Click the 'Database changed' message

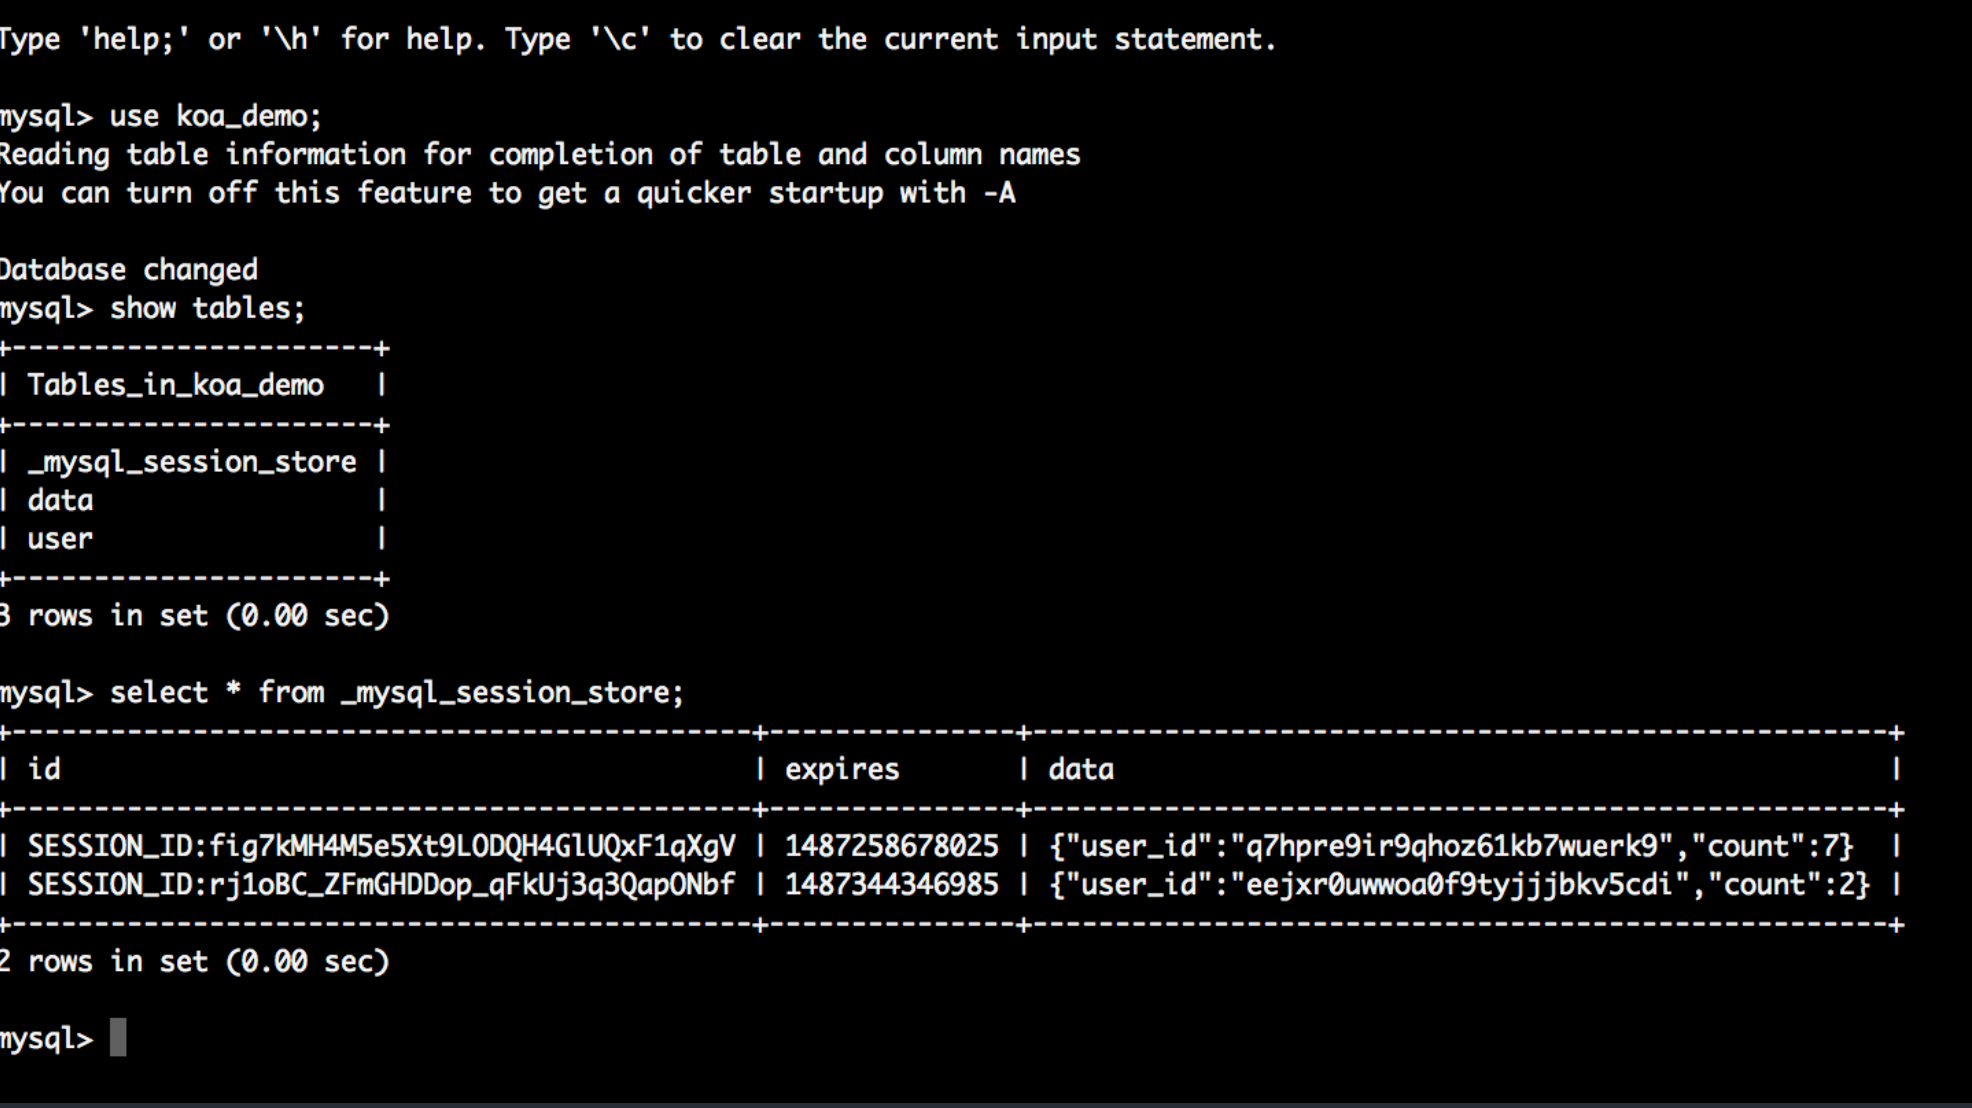tap(129, 270)
